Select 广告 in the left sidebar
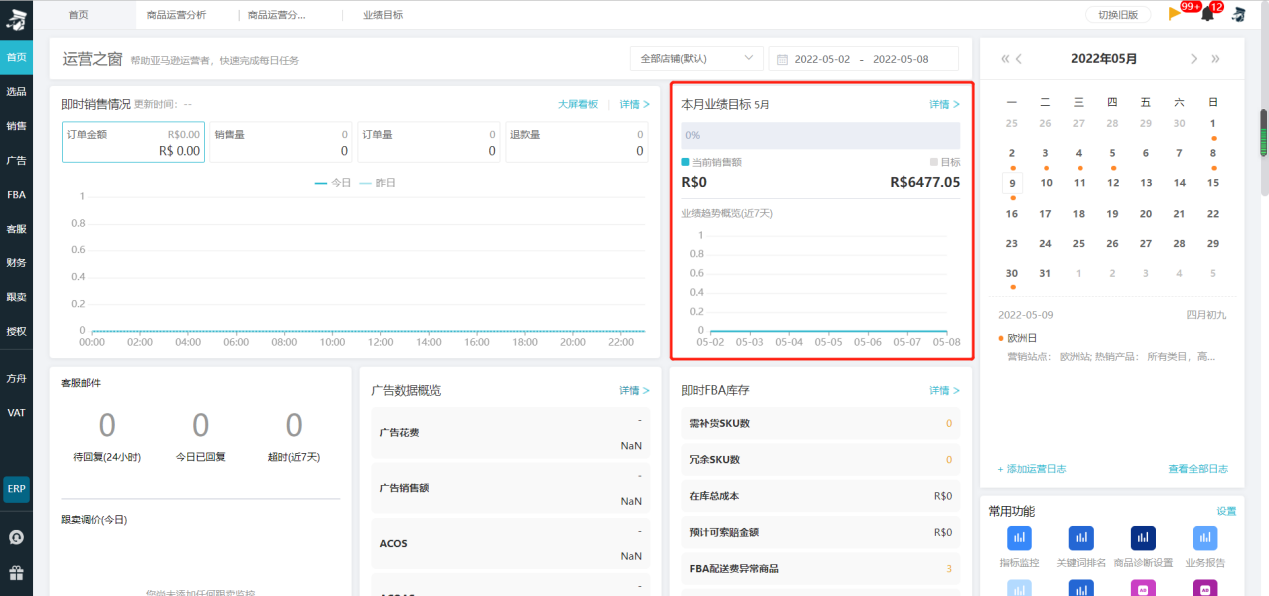The height and width of the screenshot is (596, 1269). point(16,160)
